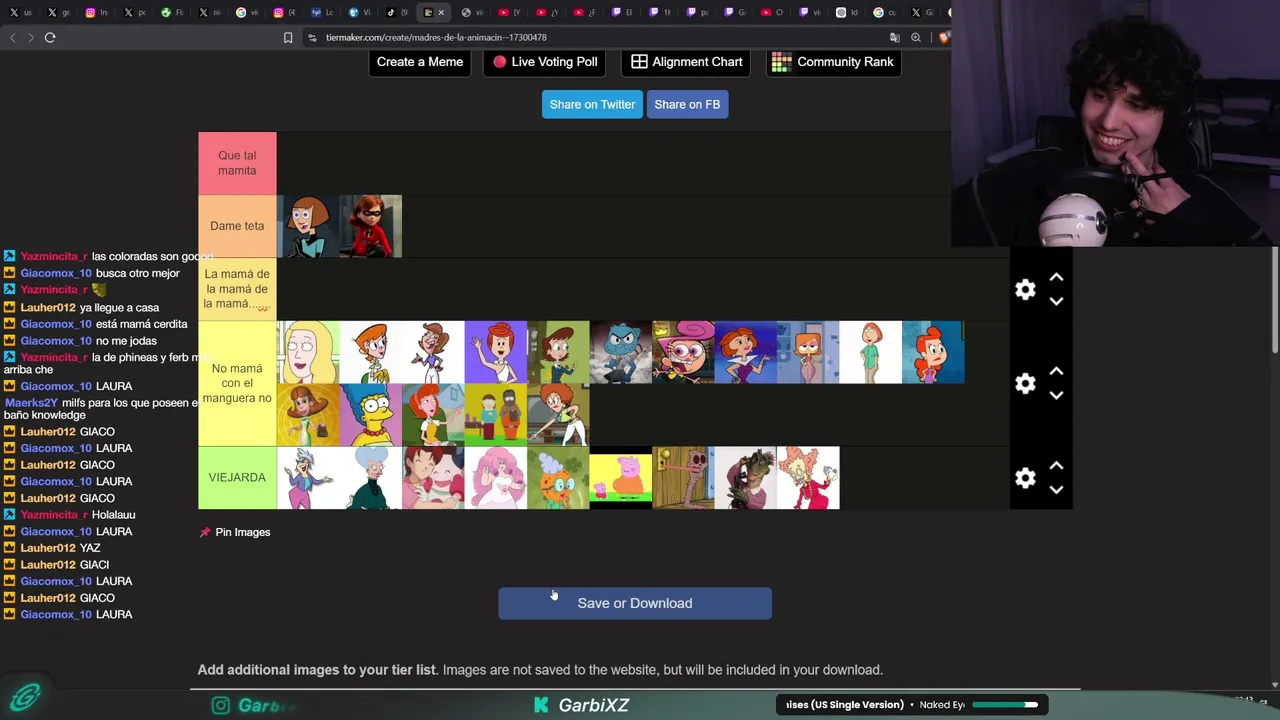1280x720 pixels.
Task: Move 'La mamá de la mamá' tier down
Action: point(1056,301)
